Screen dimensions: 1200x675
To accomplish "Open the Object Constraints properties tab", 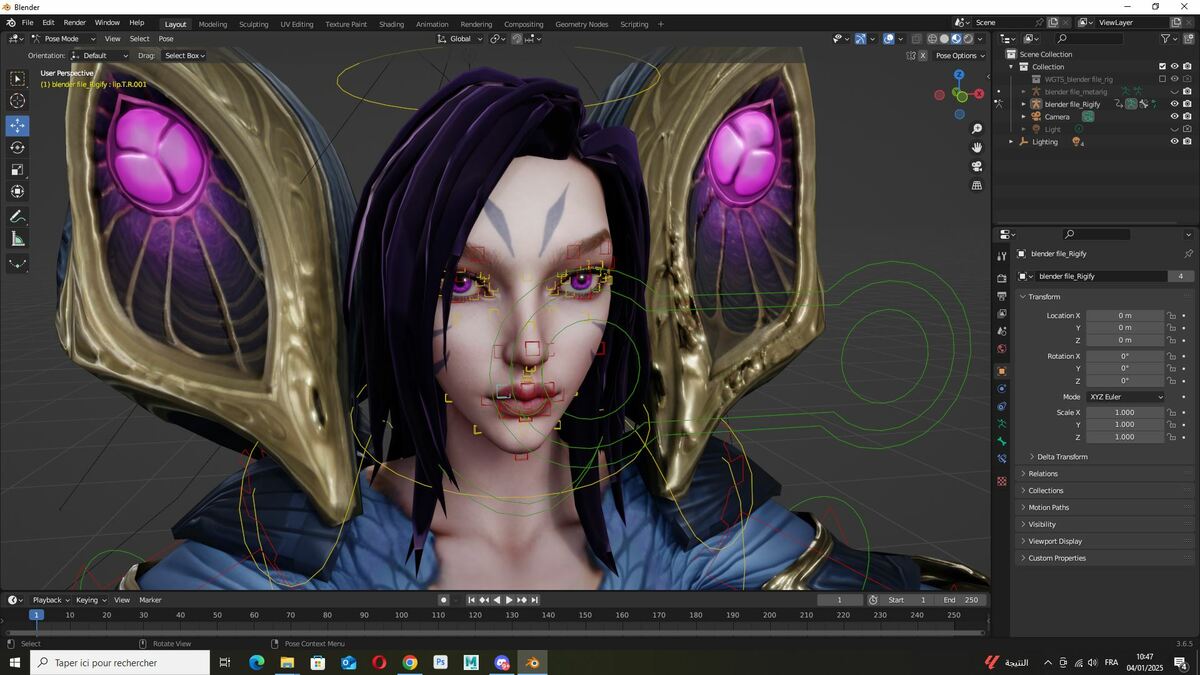I will pyautogui.click(x=1002, y=406).
